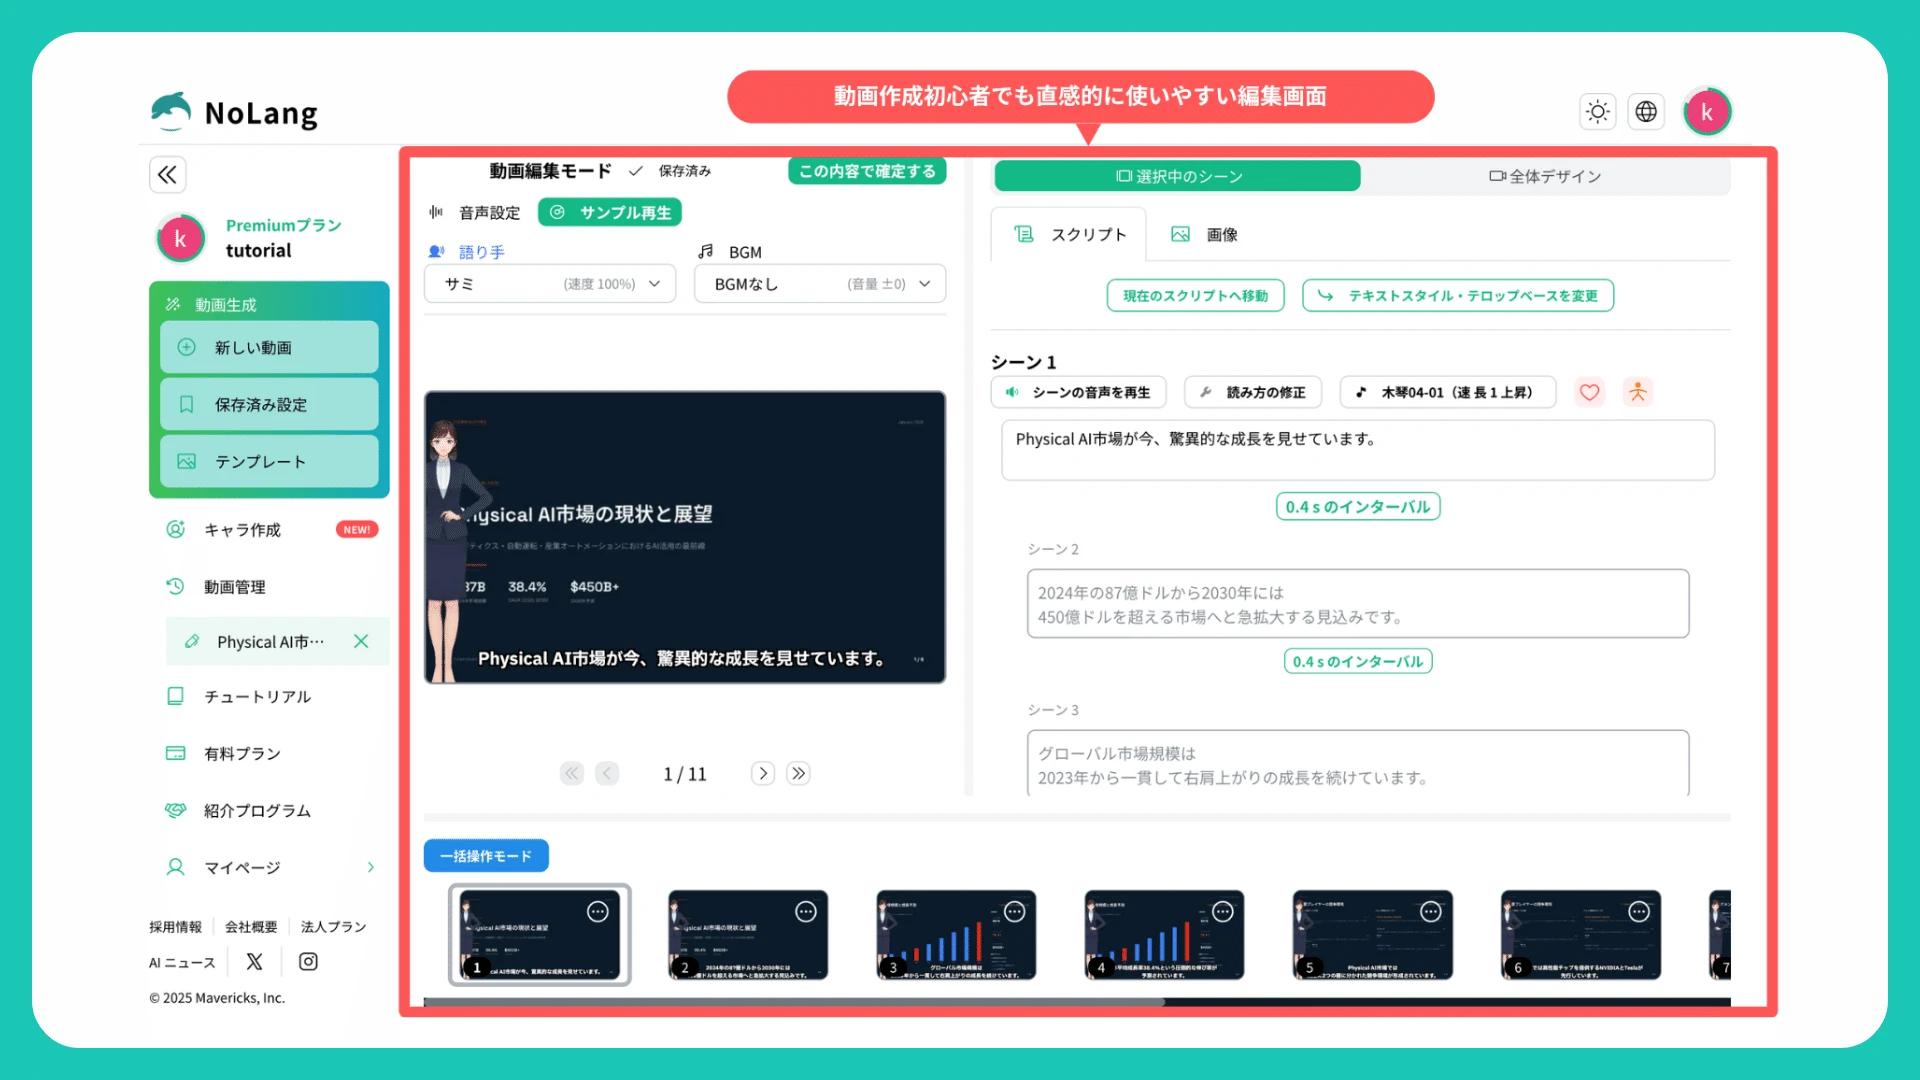Close the Physical AI市 project entry

pos(361,641)
